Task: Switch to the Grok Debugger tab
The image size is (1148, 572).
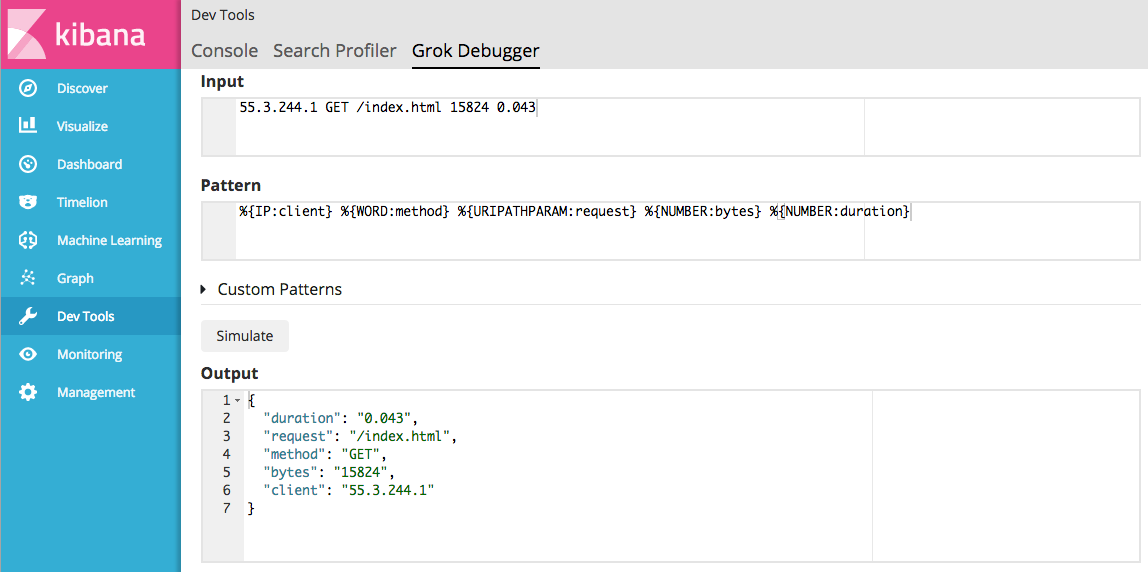Action: (x=476, y=51)
